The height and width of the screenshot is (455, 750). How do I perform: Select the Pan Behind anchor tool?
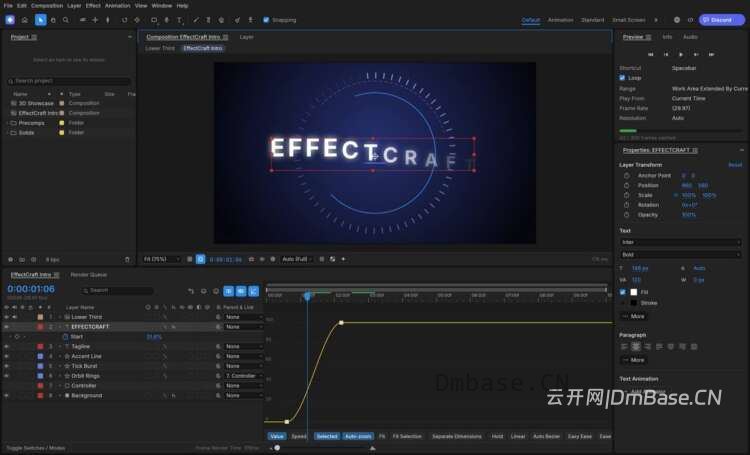pyautogui.click(x=137, y=20)
